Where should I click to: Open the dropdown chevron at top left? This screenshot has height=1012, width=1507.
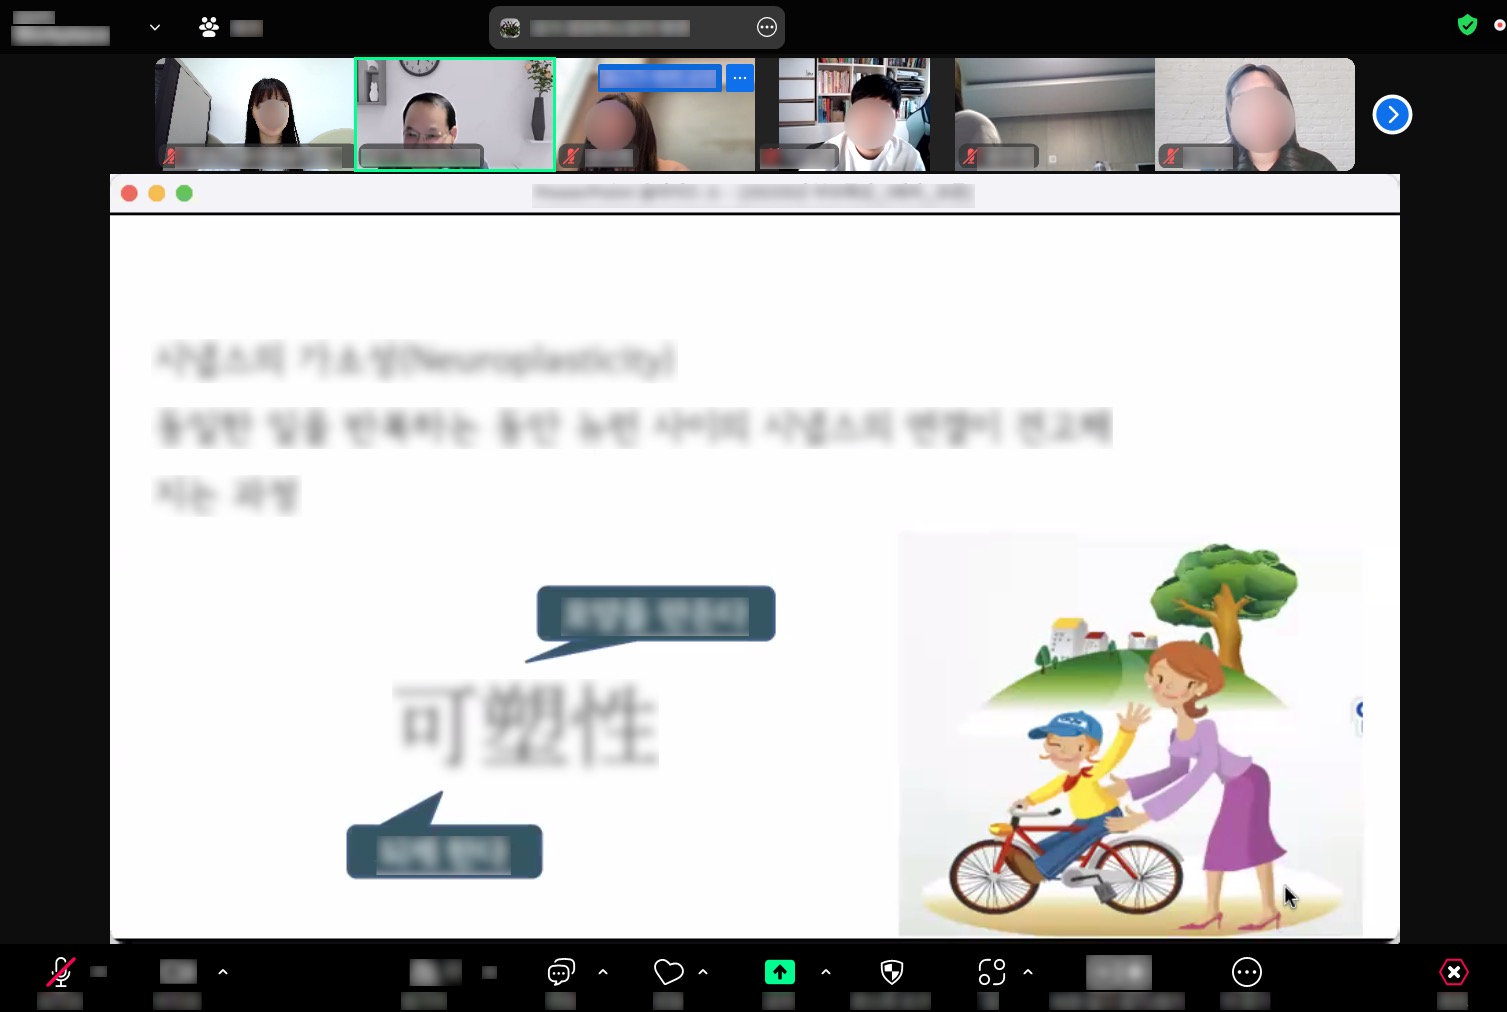[x=155, y=28]
